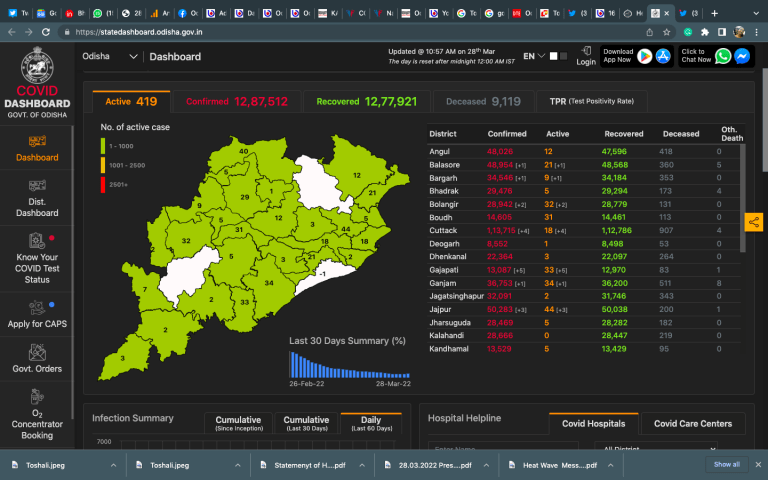This screenshot has height=480, width=768.
Task: Click Show all downloads button
Action: (727, 464)
